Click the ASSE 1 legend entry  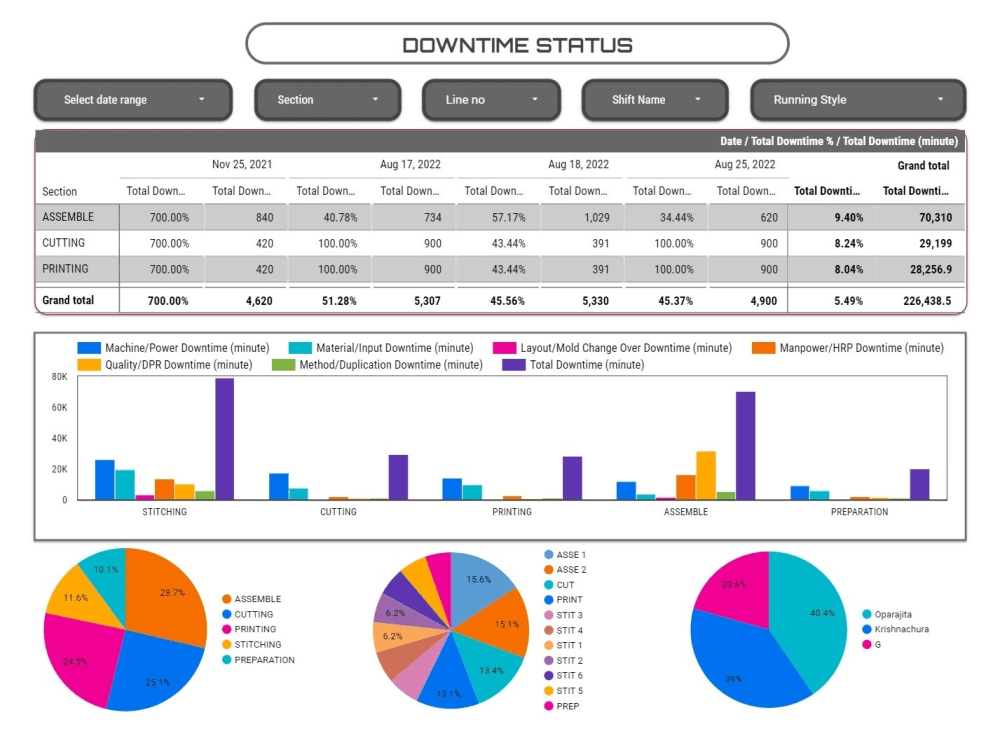[x=565, y=555]
